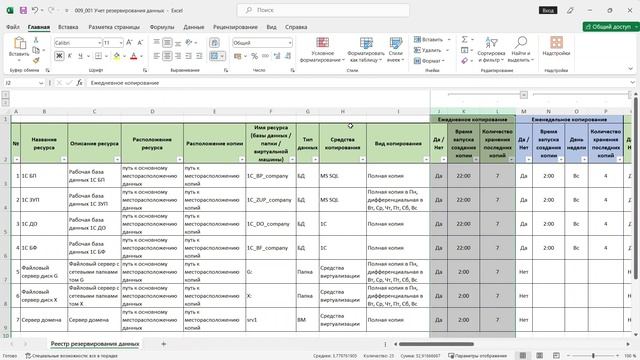Viewport: 640px width, 360px height.
Task: Toggle middle vertical alignment
Action: 167,42
